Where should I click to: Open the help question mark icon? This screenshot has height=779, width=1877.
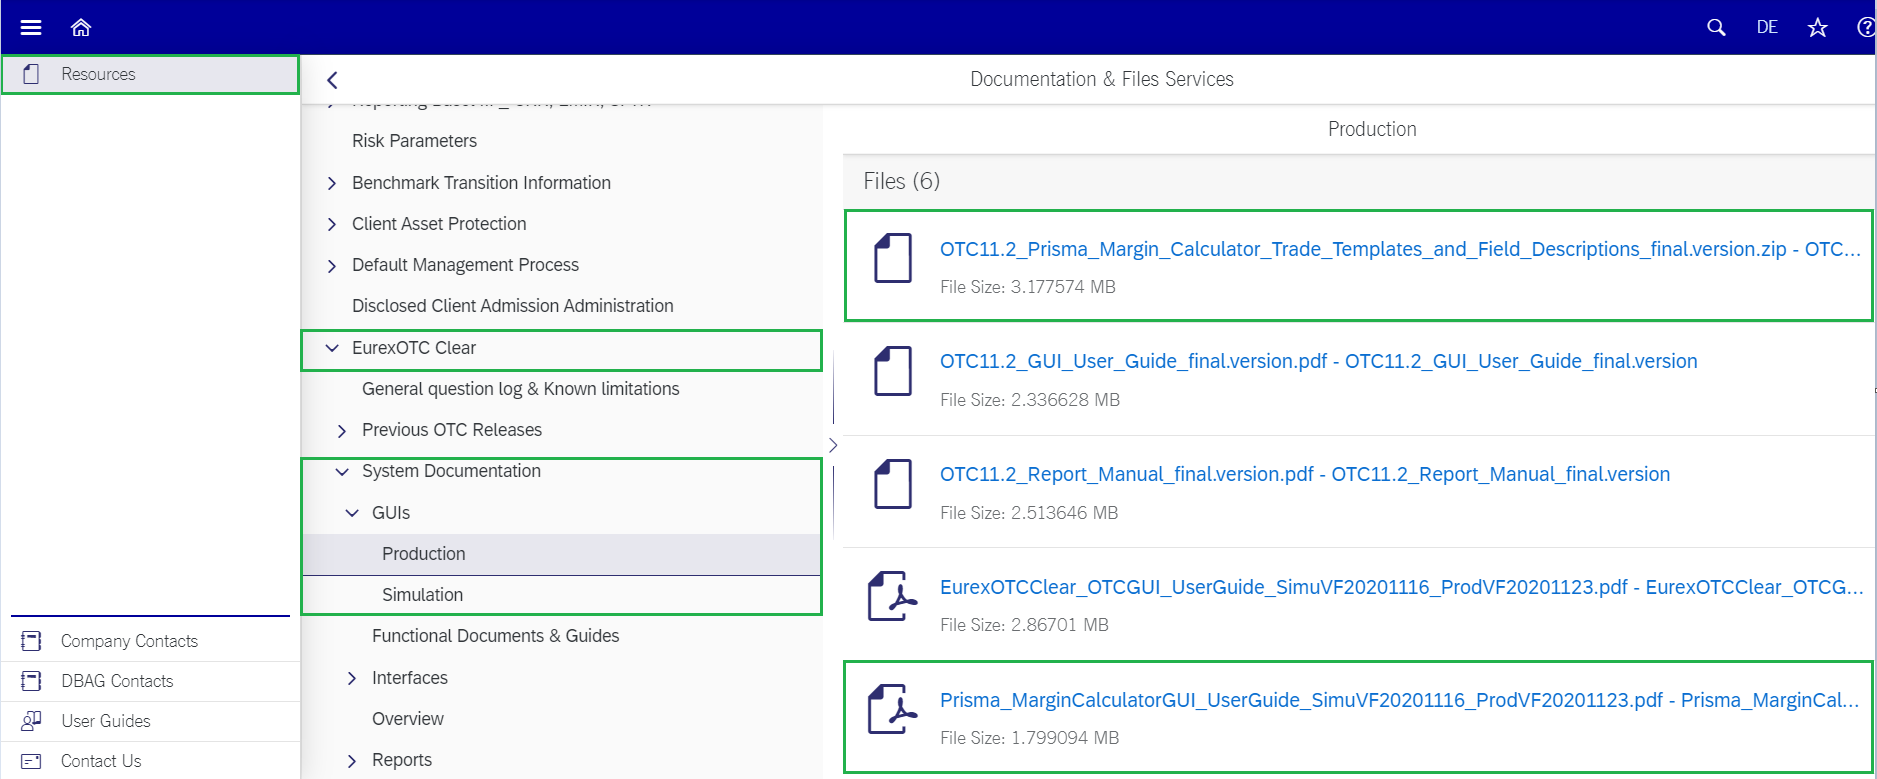coord(1865,27)
